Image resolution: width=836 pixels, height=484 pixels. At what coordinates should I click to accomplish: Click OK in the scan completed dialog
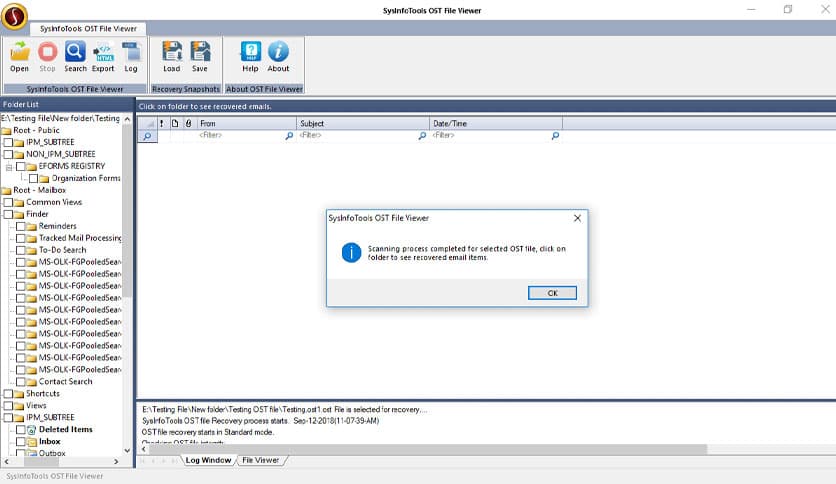[x=552, y=293]
